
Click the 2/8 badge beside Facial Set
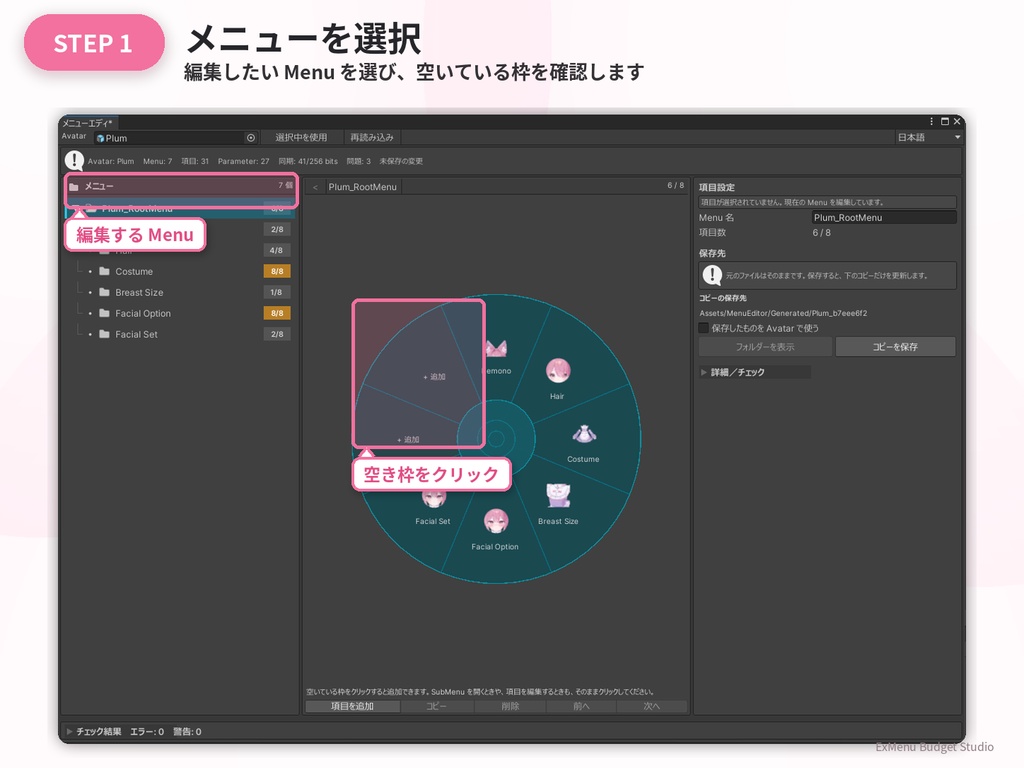(277, 334)
